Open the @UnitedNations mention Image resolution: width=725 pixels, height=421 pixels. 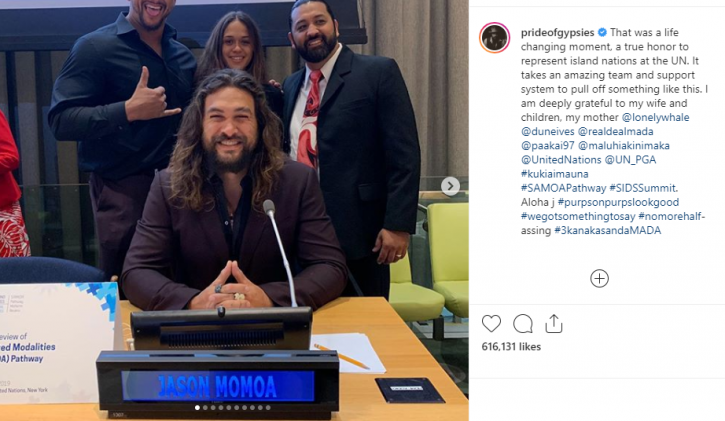[x=561, y=160]
